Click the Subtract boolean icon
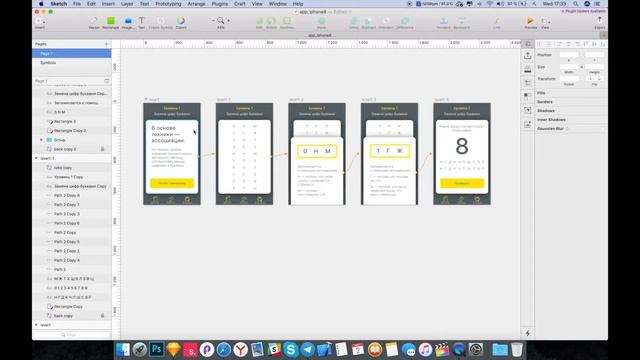 (369, 22)
